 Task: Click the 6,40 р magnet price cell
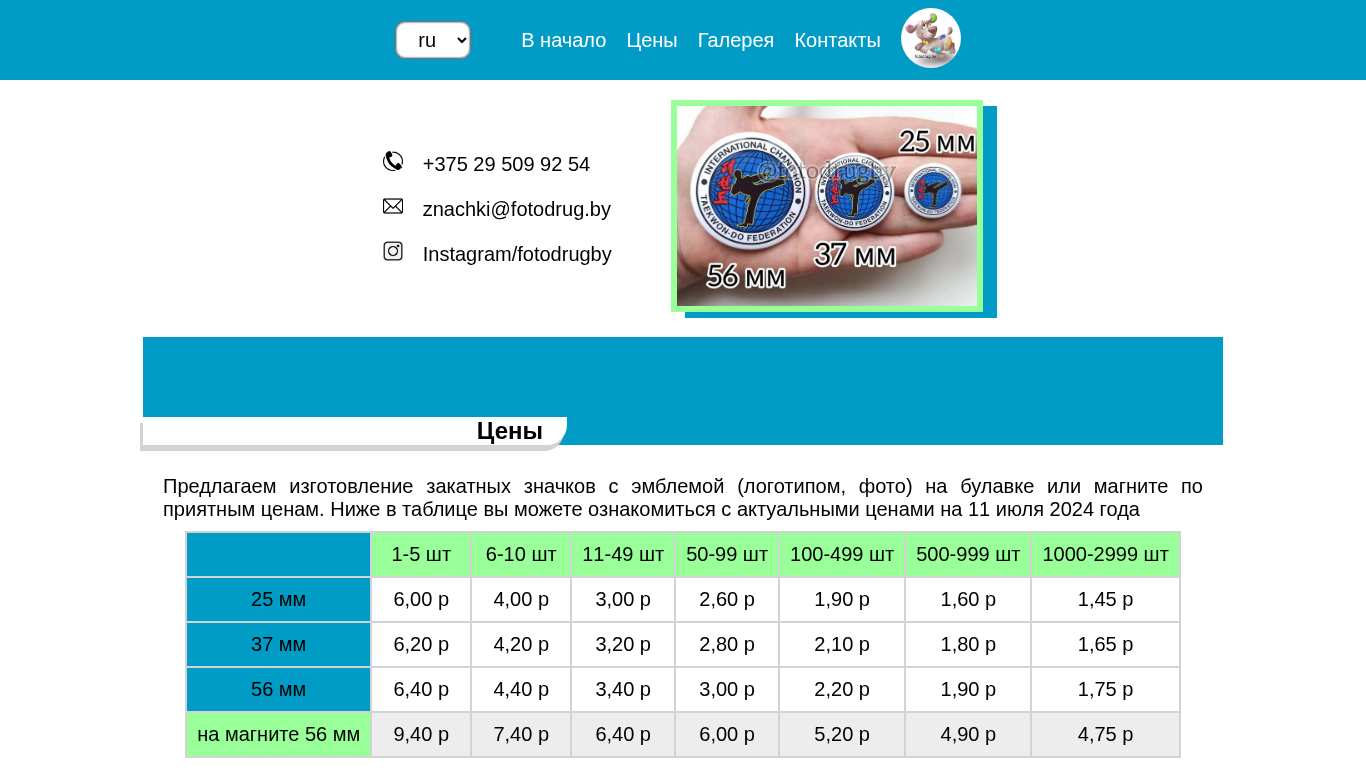click(x=623, y=735)
